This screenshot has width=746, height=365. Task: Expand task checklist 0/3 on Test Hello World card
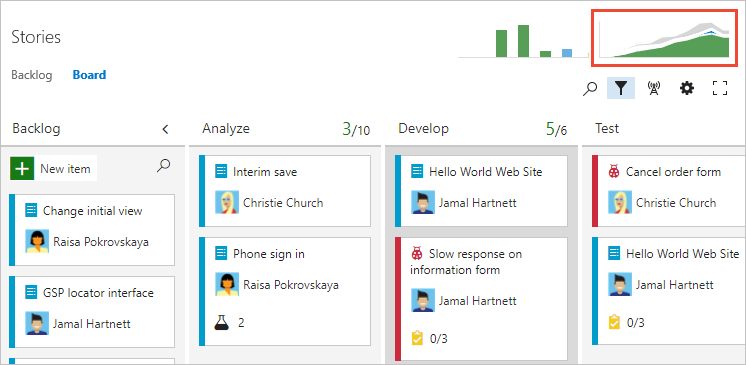(626, 322)
